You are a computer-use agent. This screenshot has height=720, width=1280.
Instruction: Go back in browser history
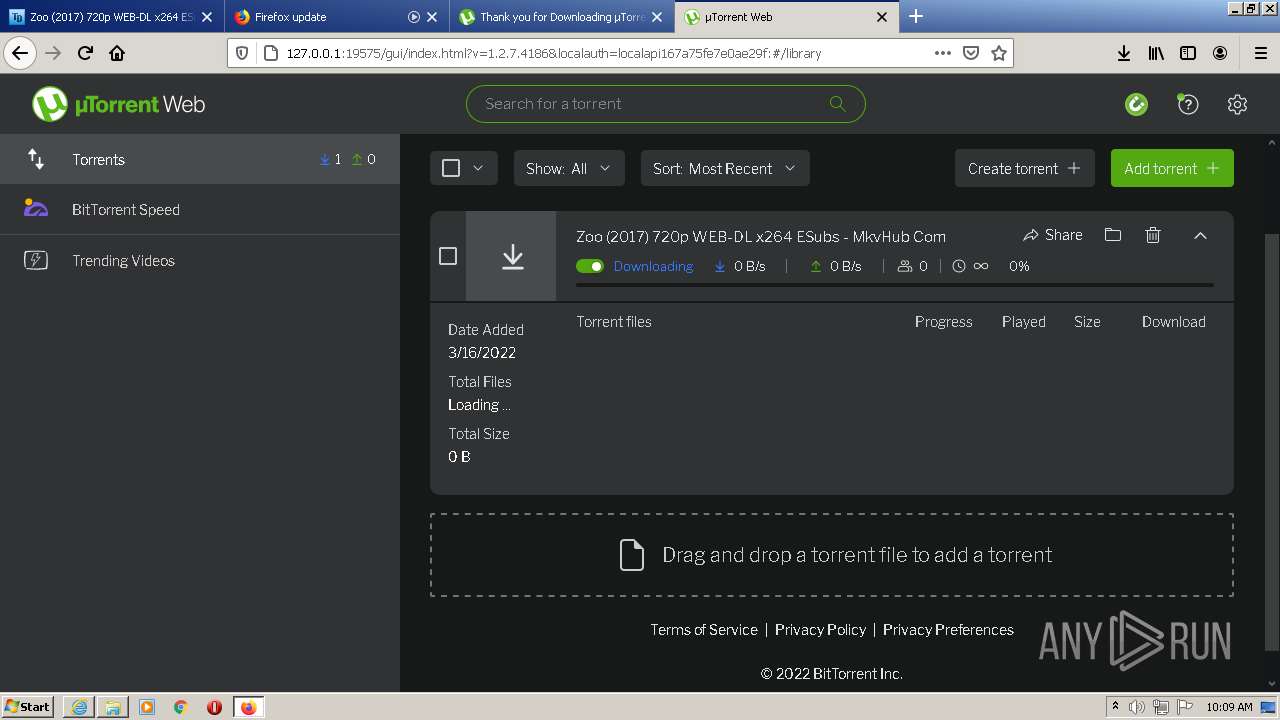[20, 53]
